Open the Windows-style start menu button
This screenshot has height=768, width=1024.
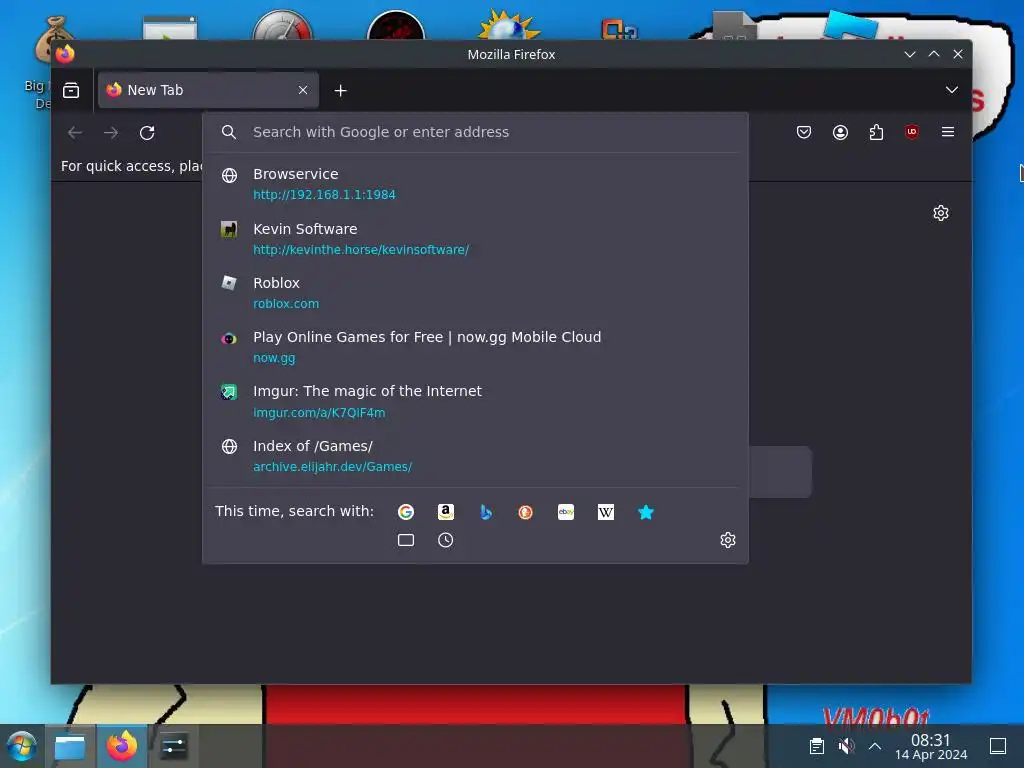pyautogui.click(x=22, y=746)
